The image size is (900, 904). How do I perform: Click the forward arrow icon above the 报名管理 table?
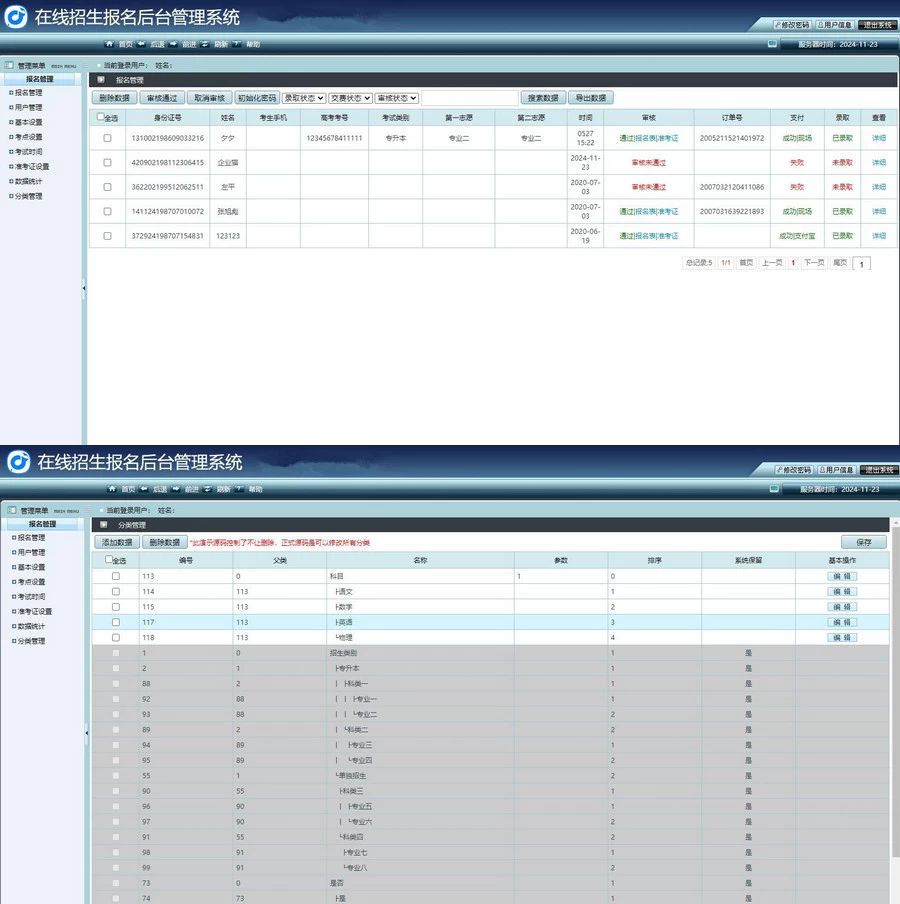pyautogui.click(x=174, y=44)
